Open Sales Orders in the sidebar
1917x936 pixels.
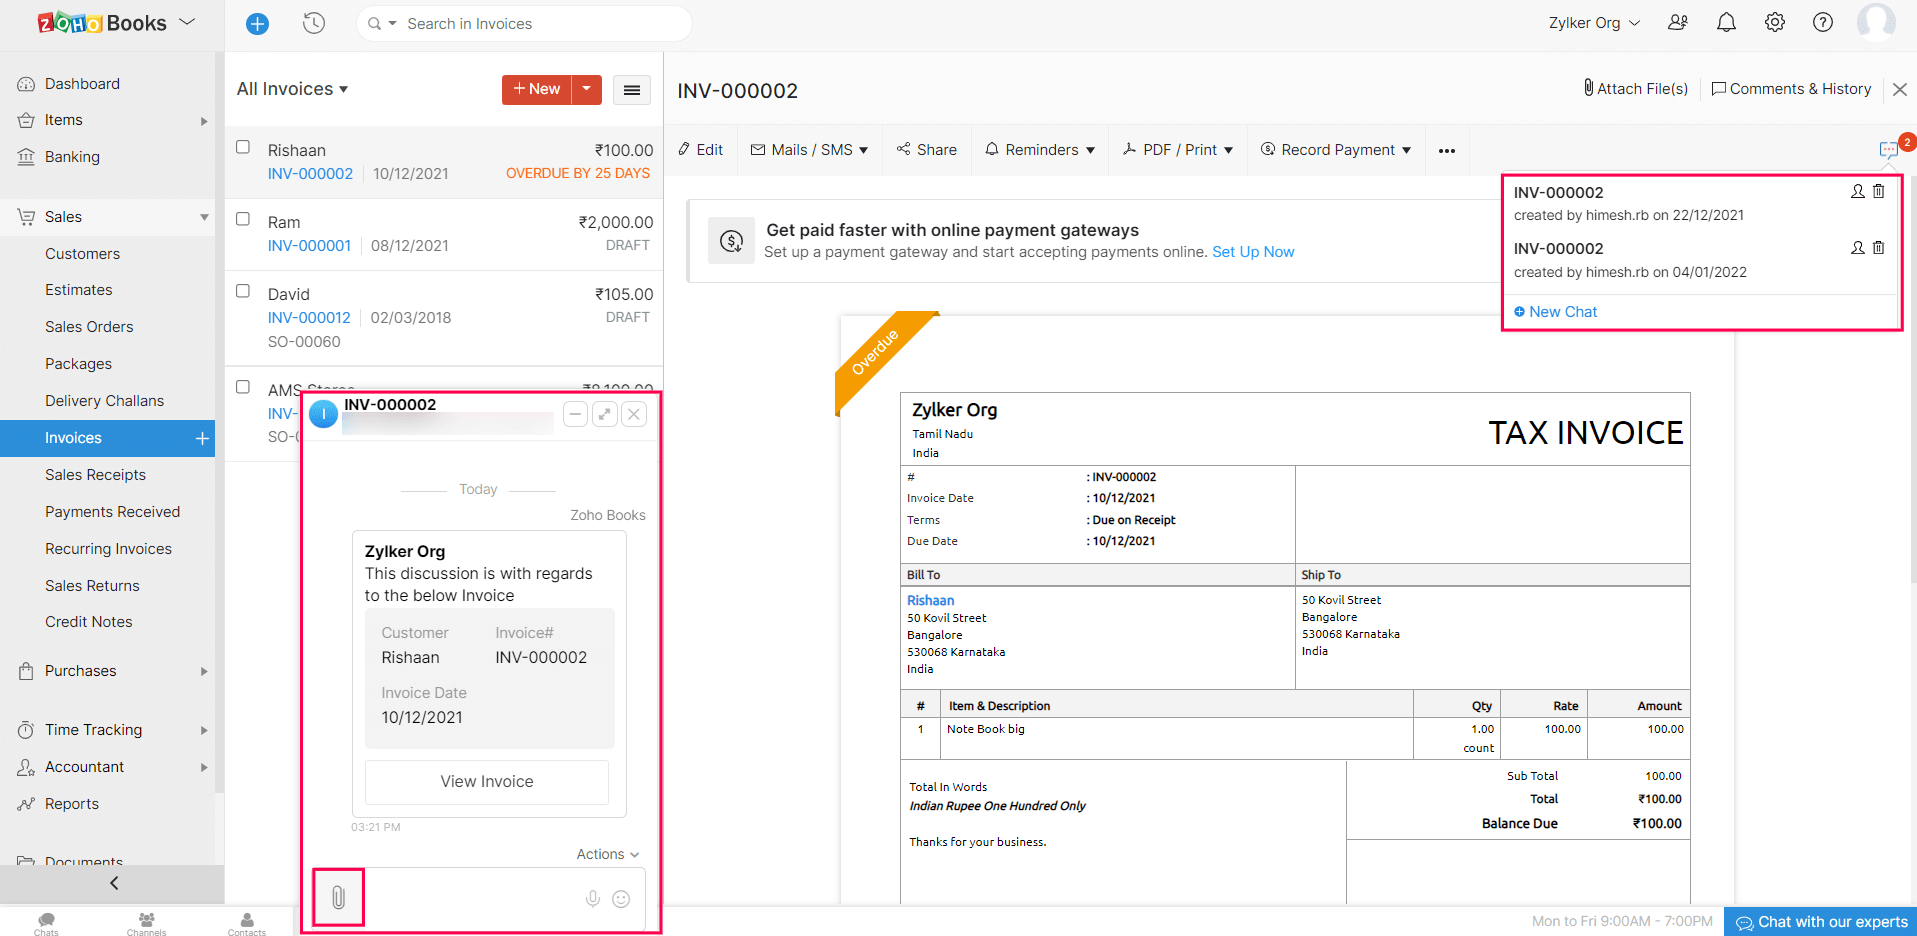pos(89,327)
